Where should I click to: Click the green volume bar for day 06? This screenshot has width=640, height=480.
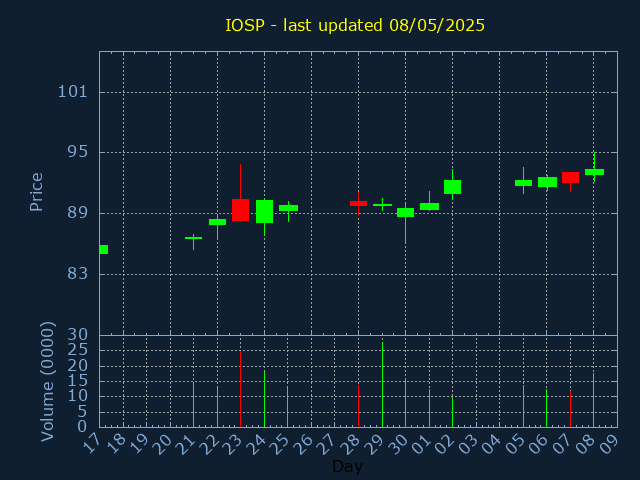point(547,408)
